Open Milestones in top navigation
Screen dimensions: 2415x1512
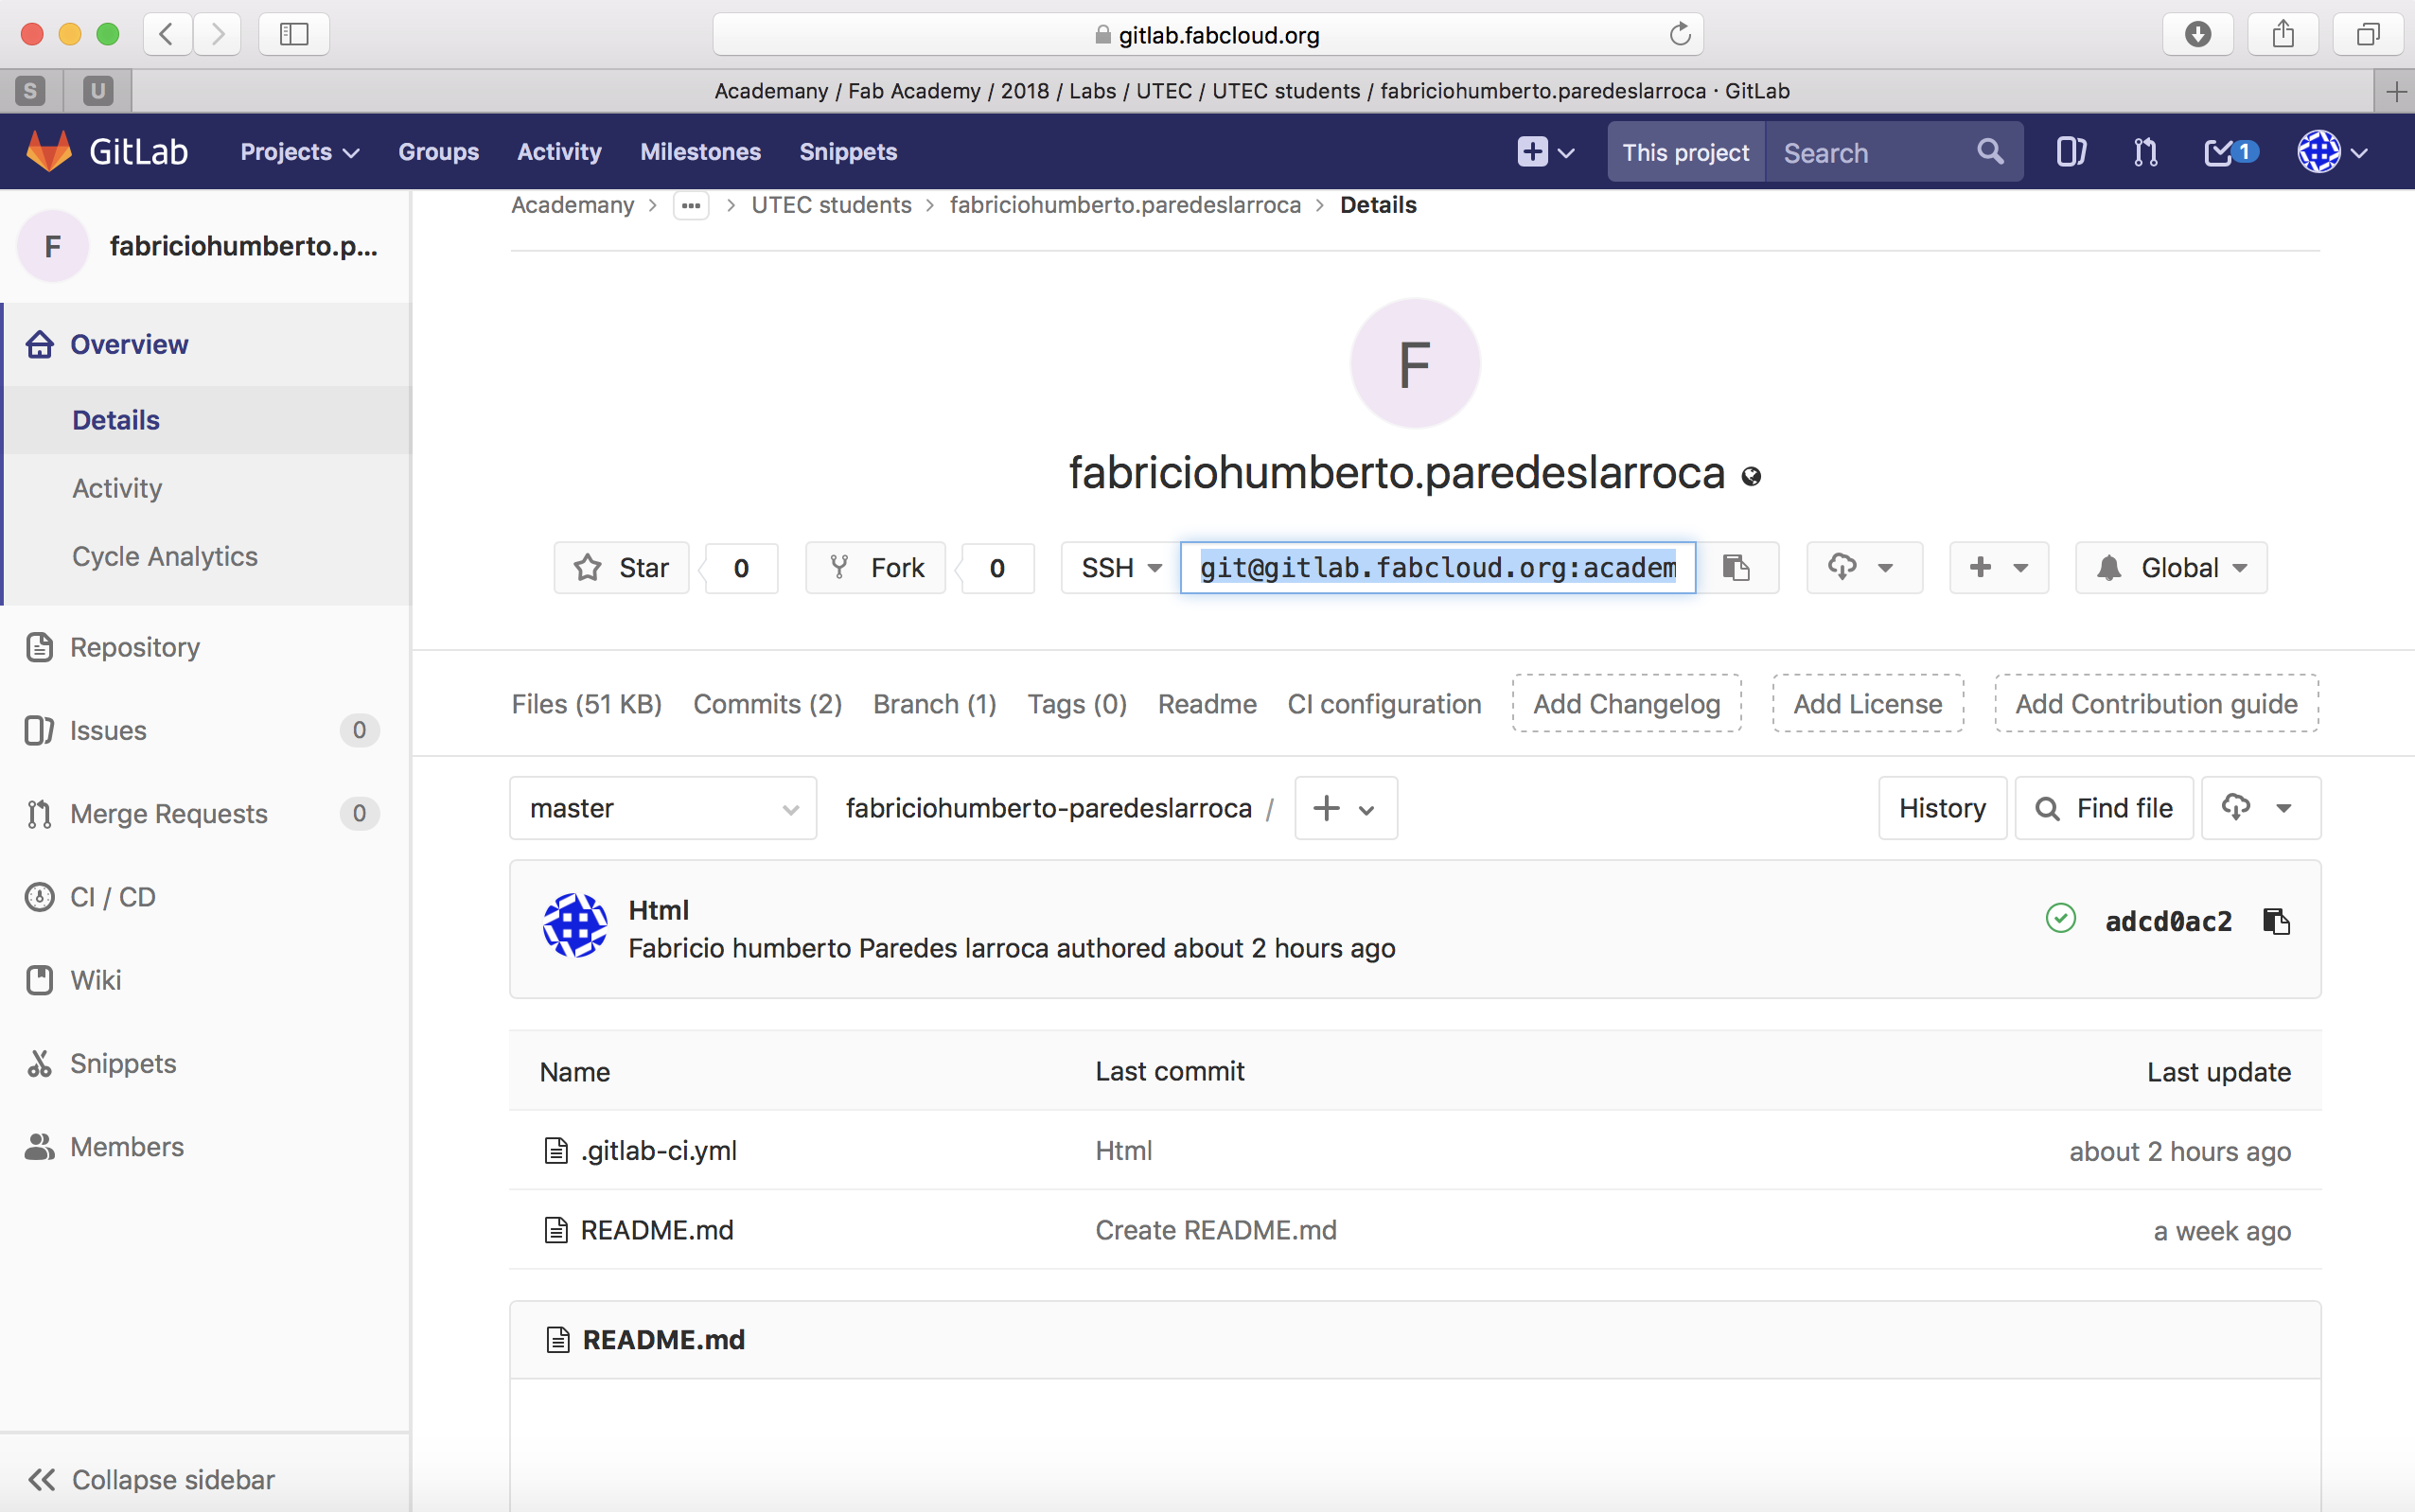[x=700, y=152]
